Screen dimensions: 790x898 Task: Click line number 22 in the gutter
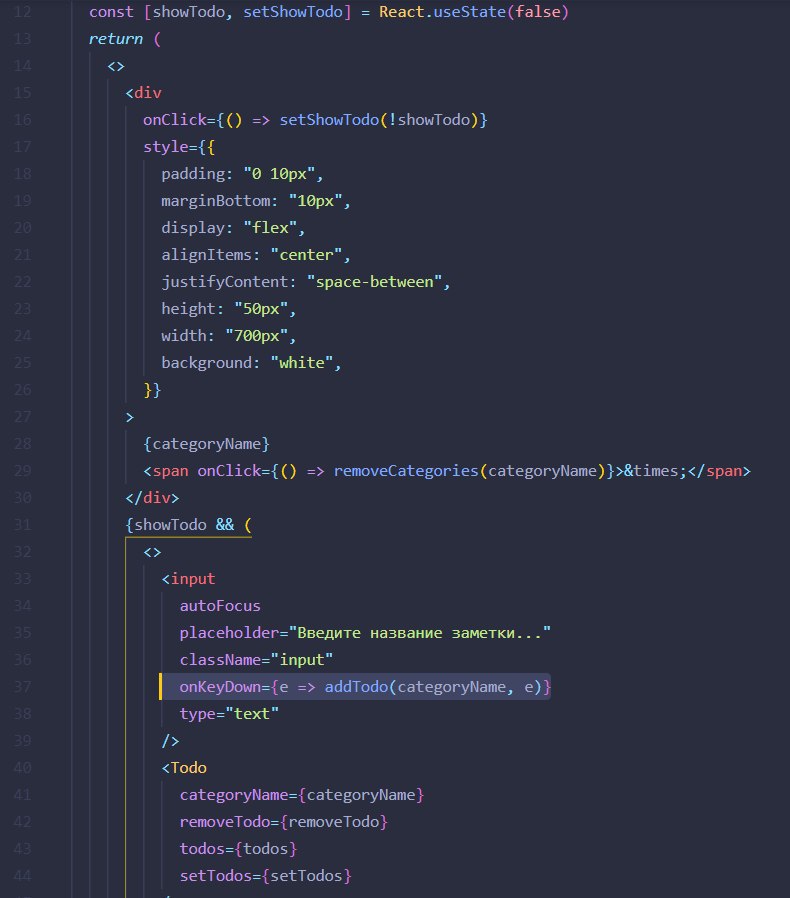pyautogui.click(x=22, y=282)
